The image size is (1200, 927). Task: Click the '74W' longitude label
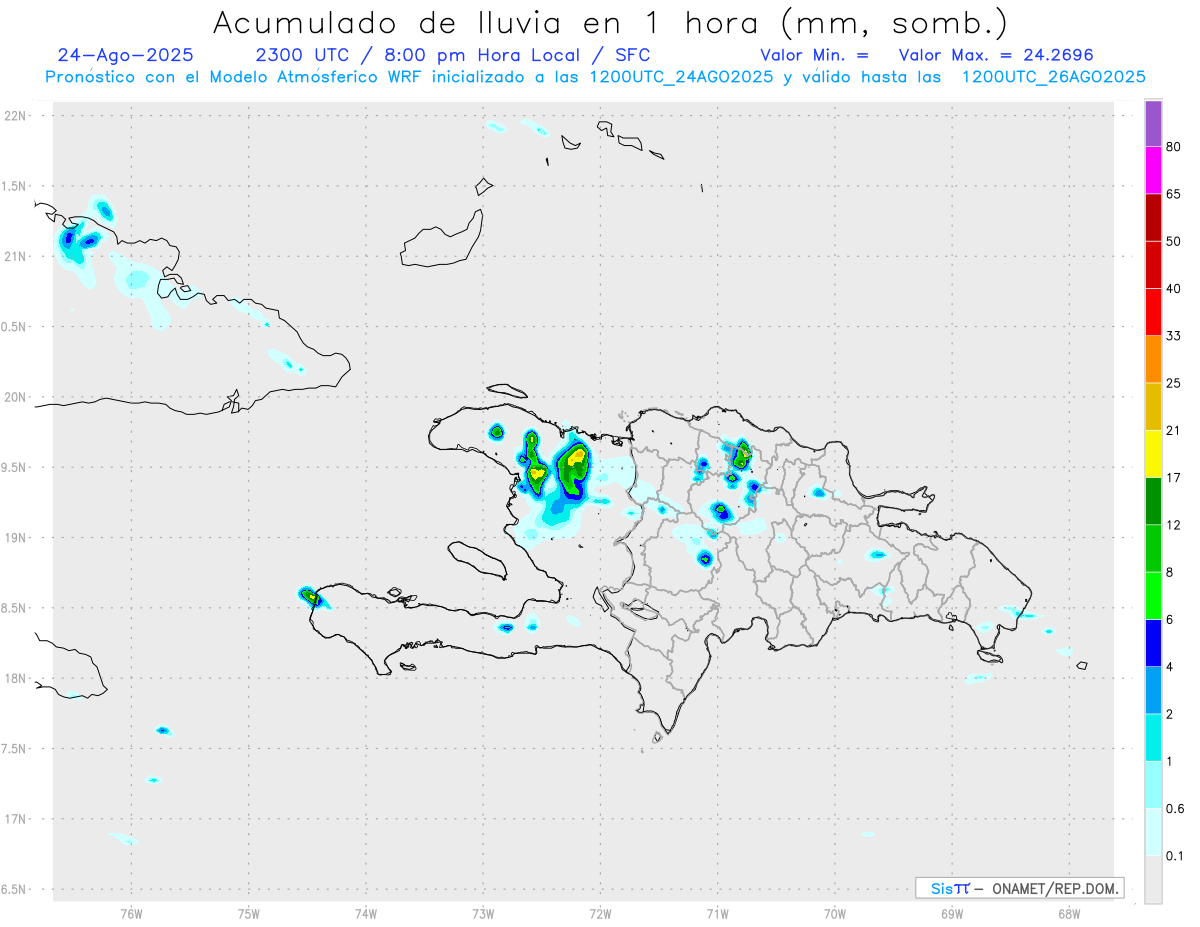pos(366,913)
